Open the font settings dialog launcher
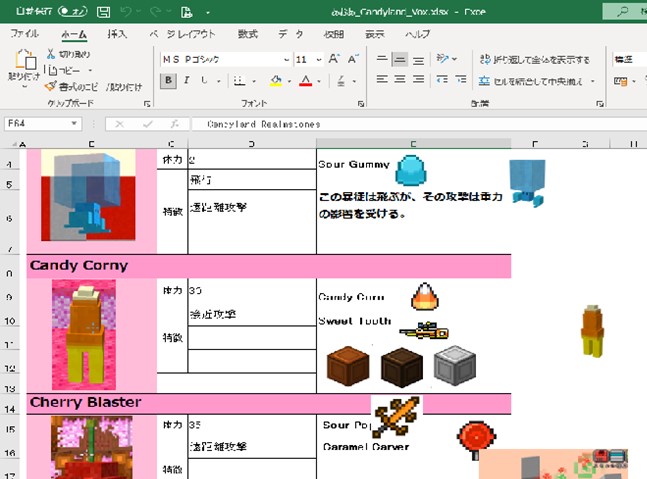This screenshot has width=647, height=479. (x=361, y=104)
